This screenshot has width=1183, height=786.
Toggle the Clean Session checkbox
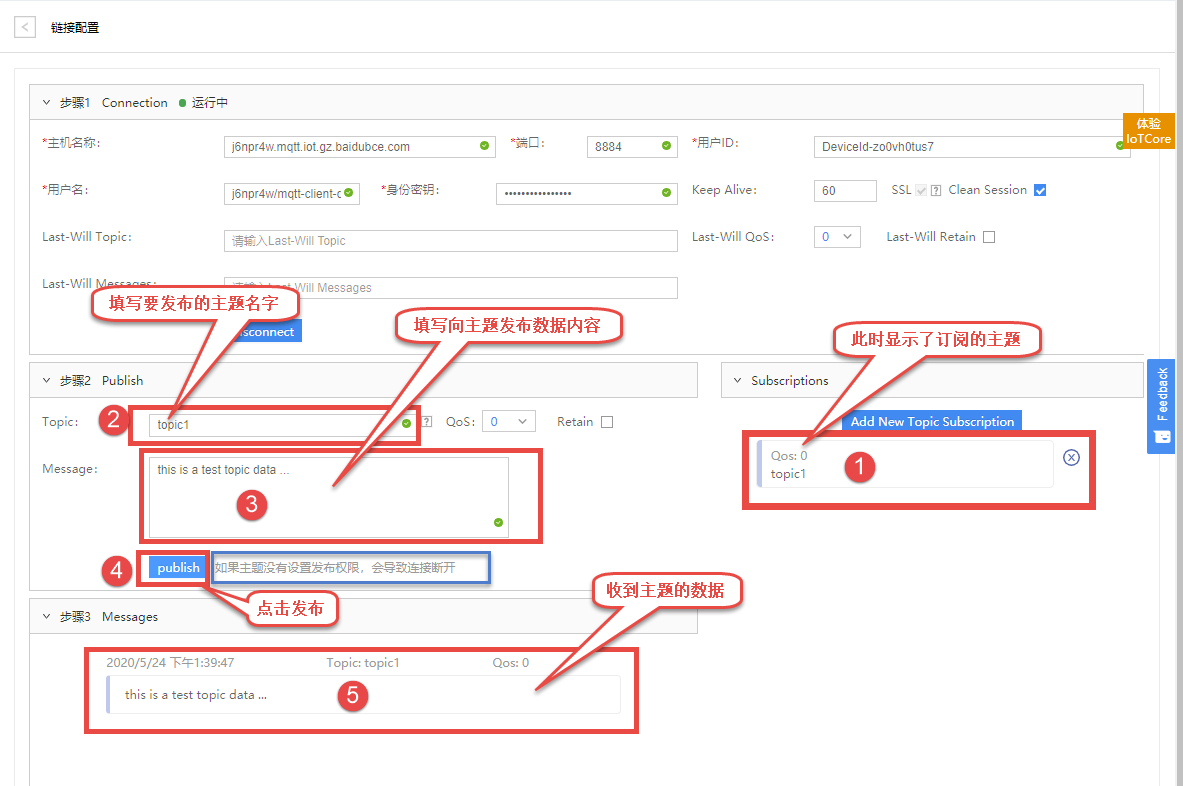(1040, 190)
